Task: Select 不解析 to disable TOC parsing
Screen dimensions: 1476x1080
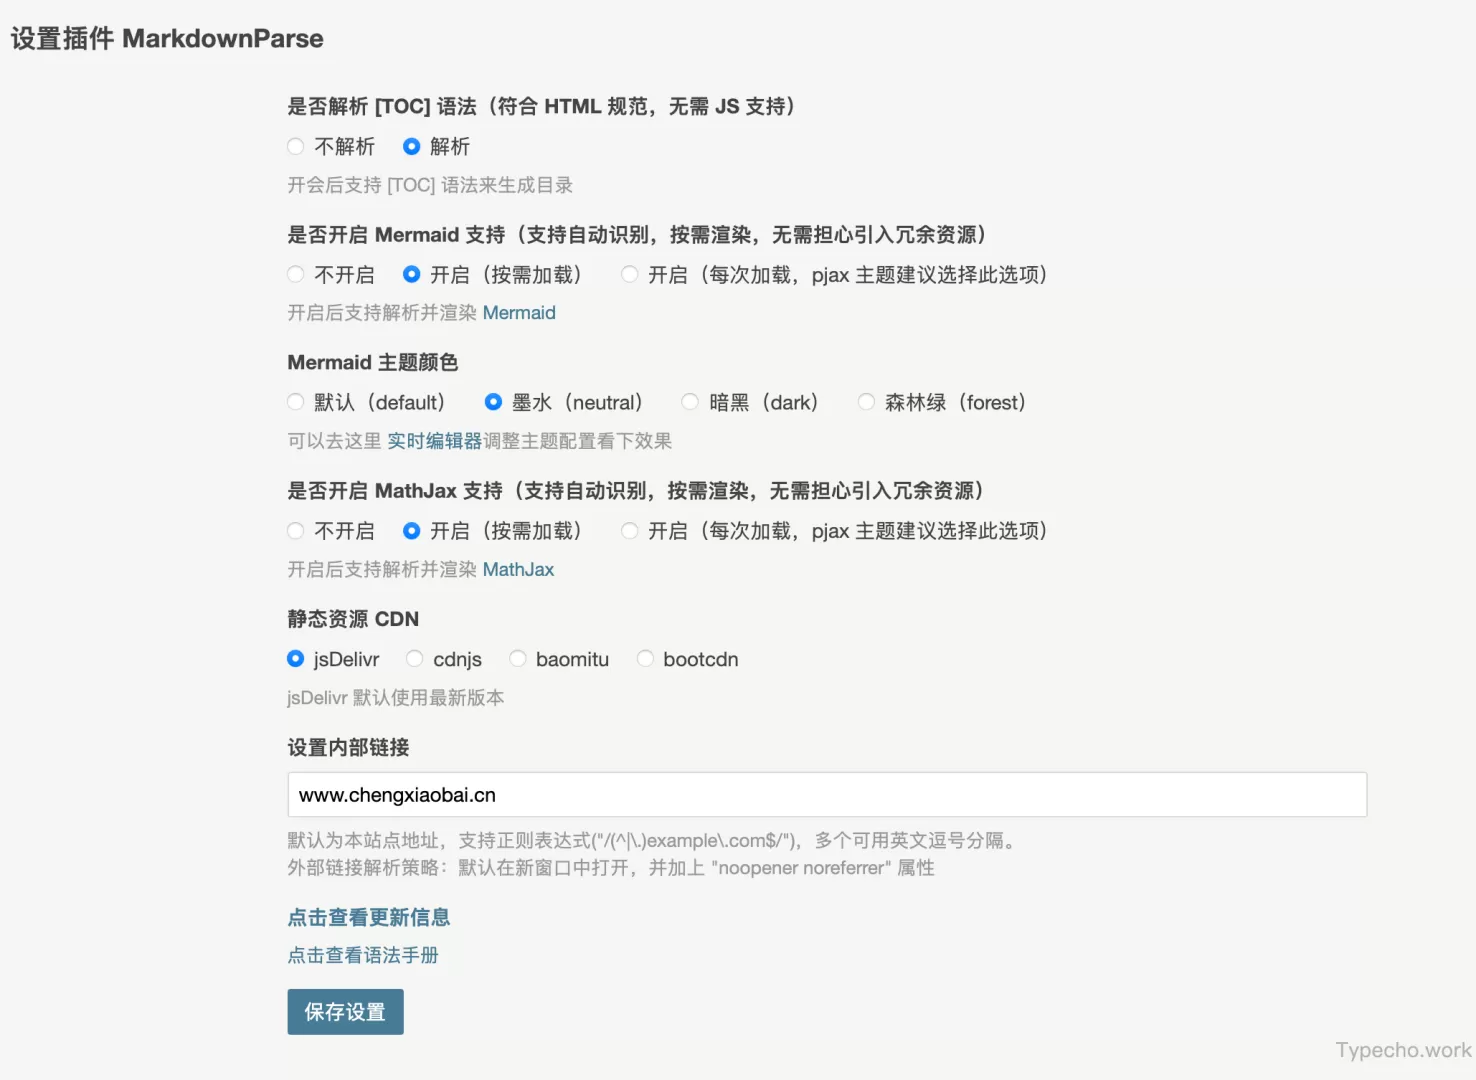Action: click(x=296, y=146)
